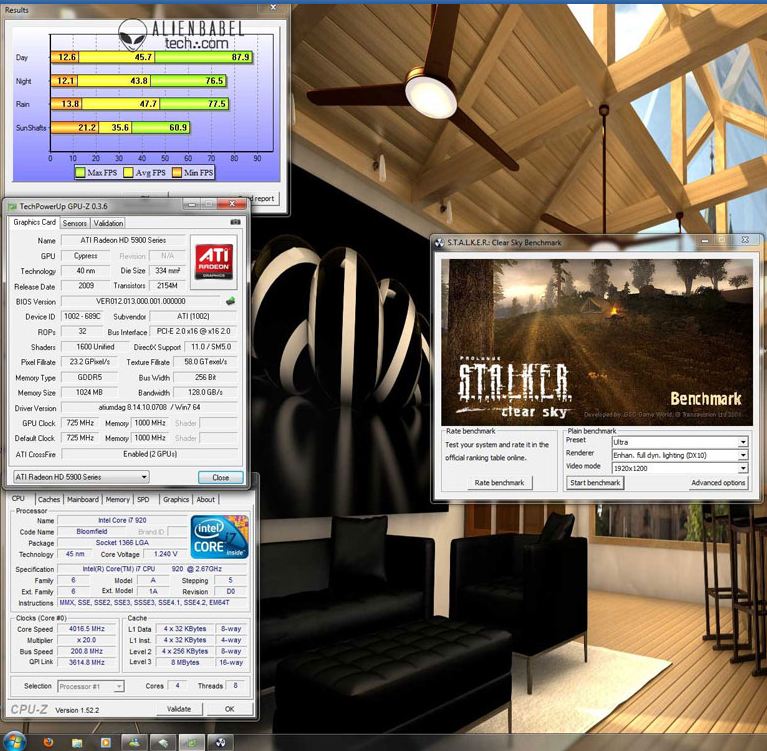The image size is (767, 751).
Task: Open Windows Explorer from the taskbar
Action: (77, 743)
